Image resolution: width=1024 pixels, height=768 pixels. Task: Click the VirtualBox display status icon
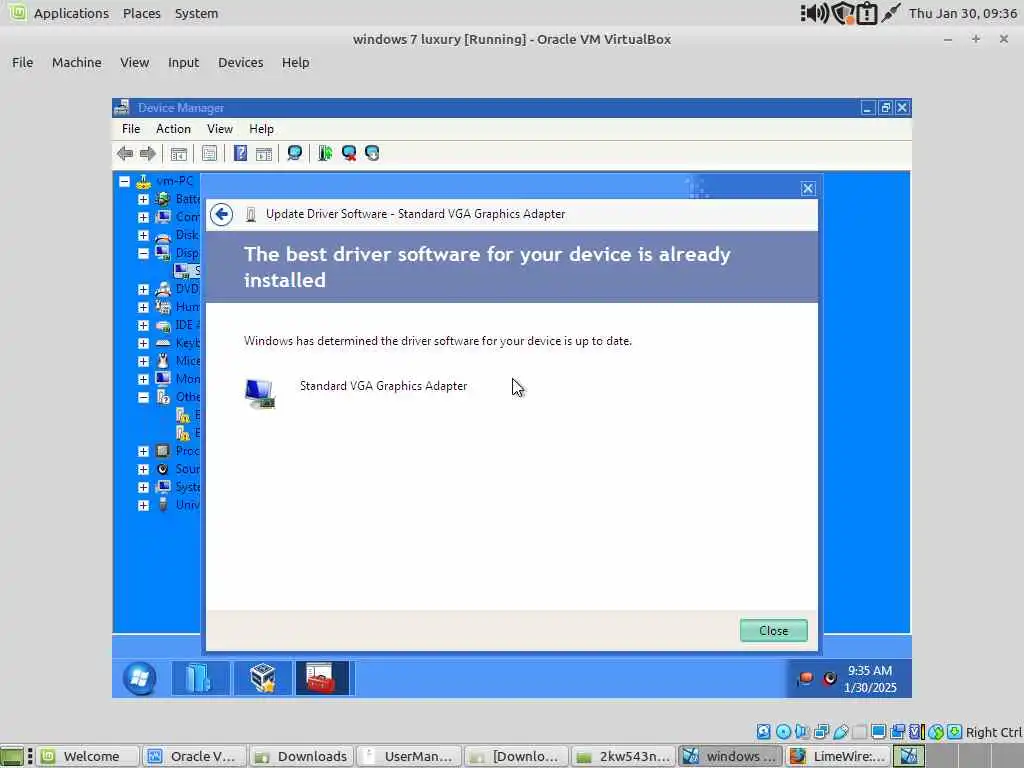878,731
